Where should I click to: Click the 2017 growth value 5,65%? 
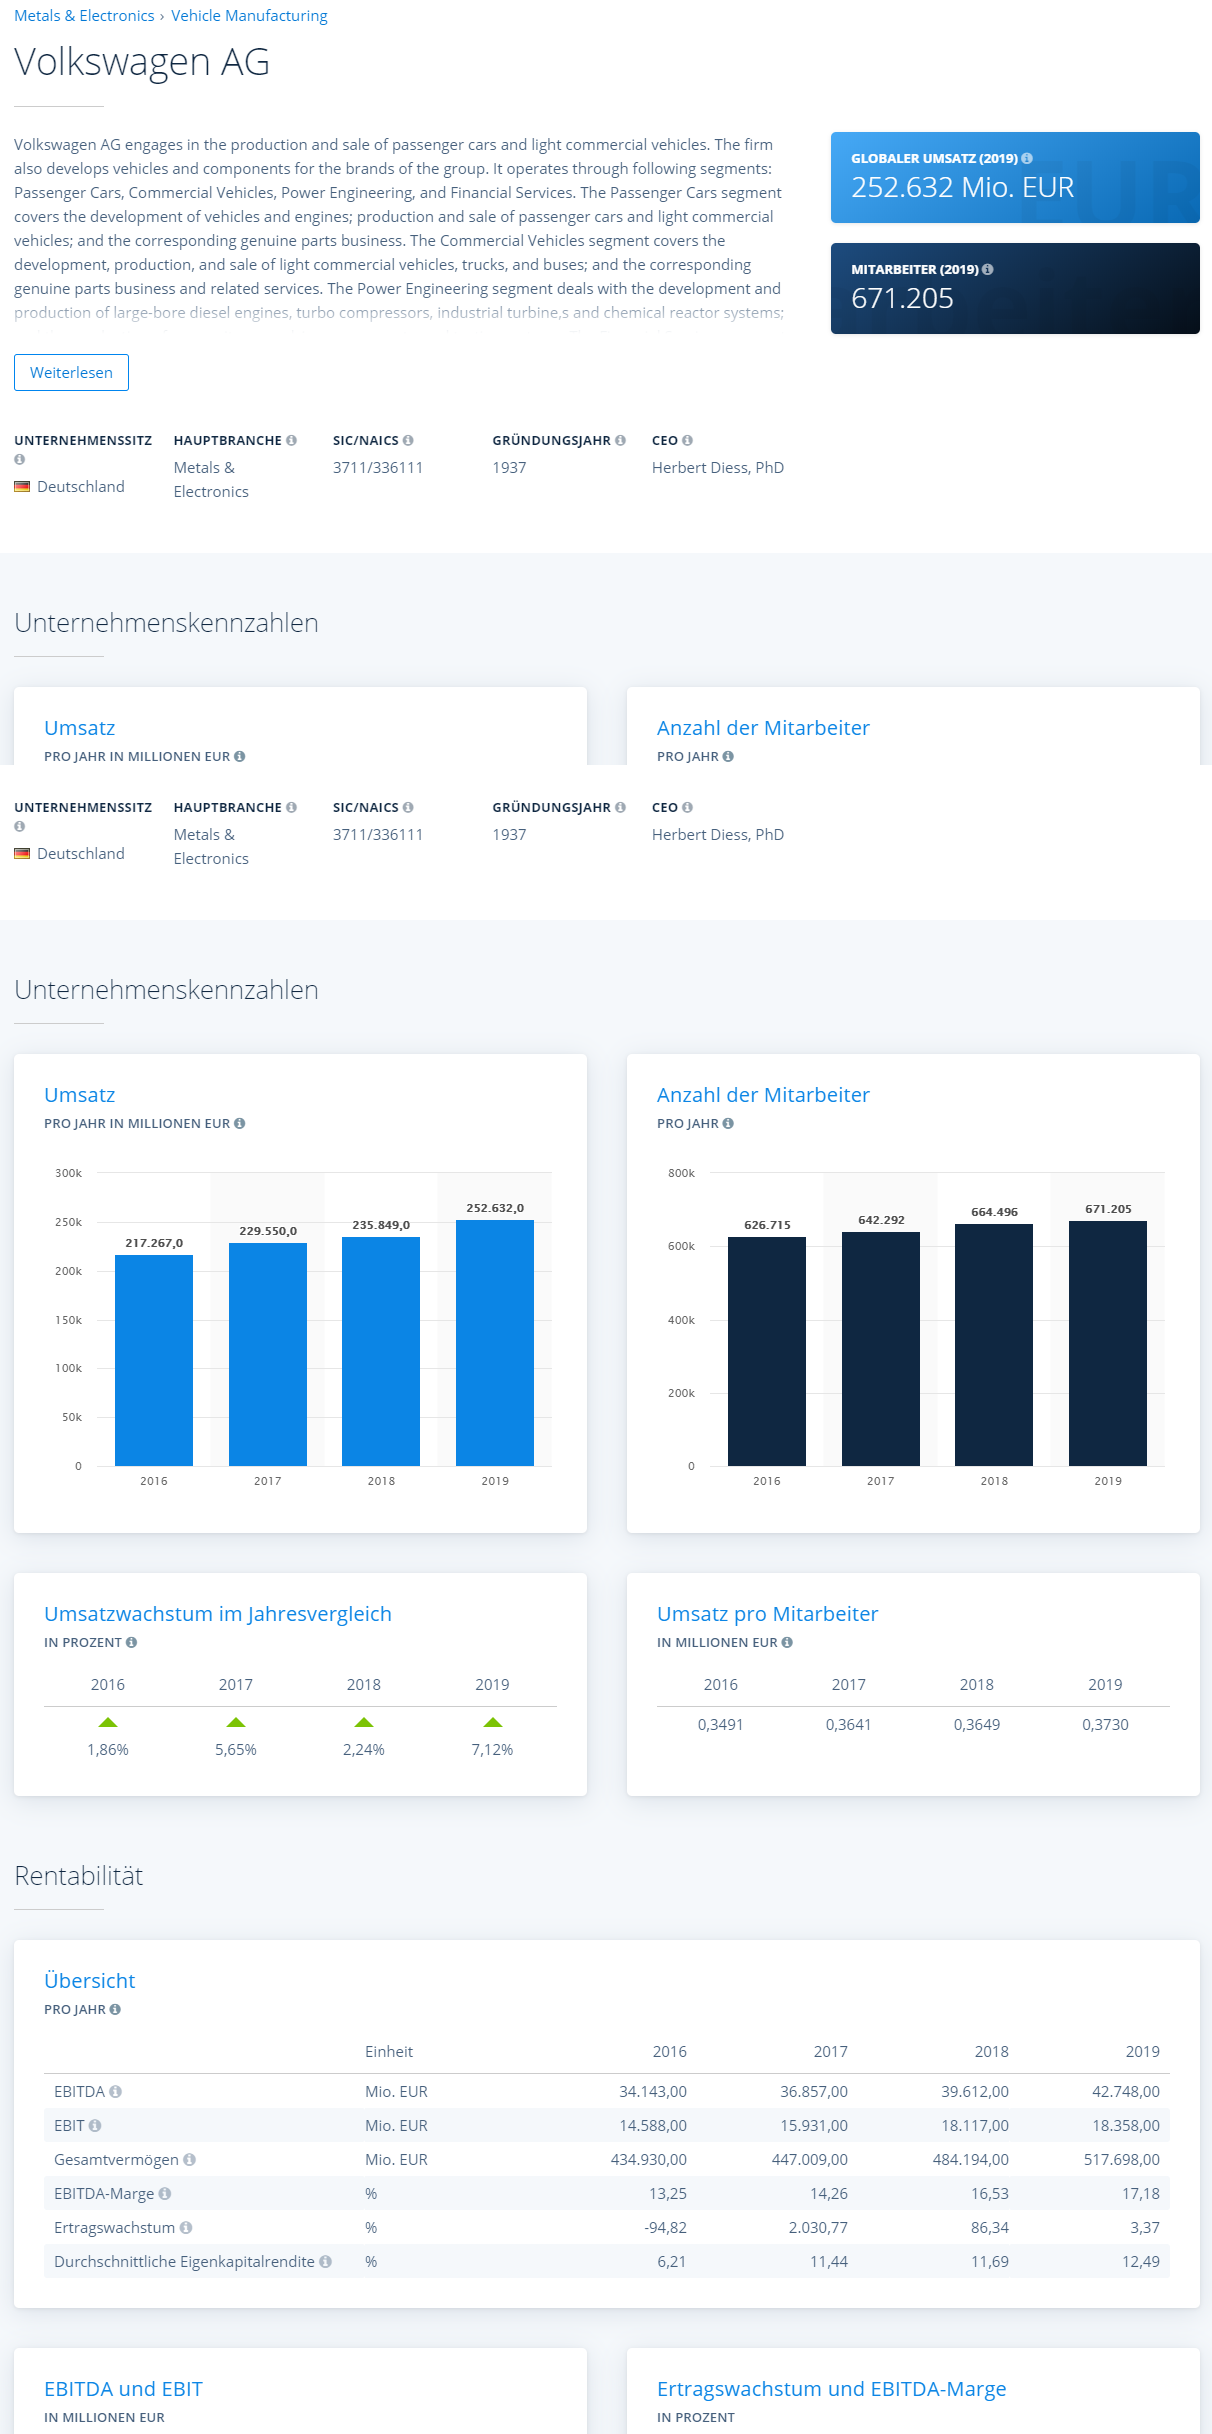point(236,1749)
